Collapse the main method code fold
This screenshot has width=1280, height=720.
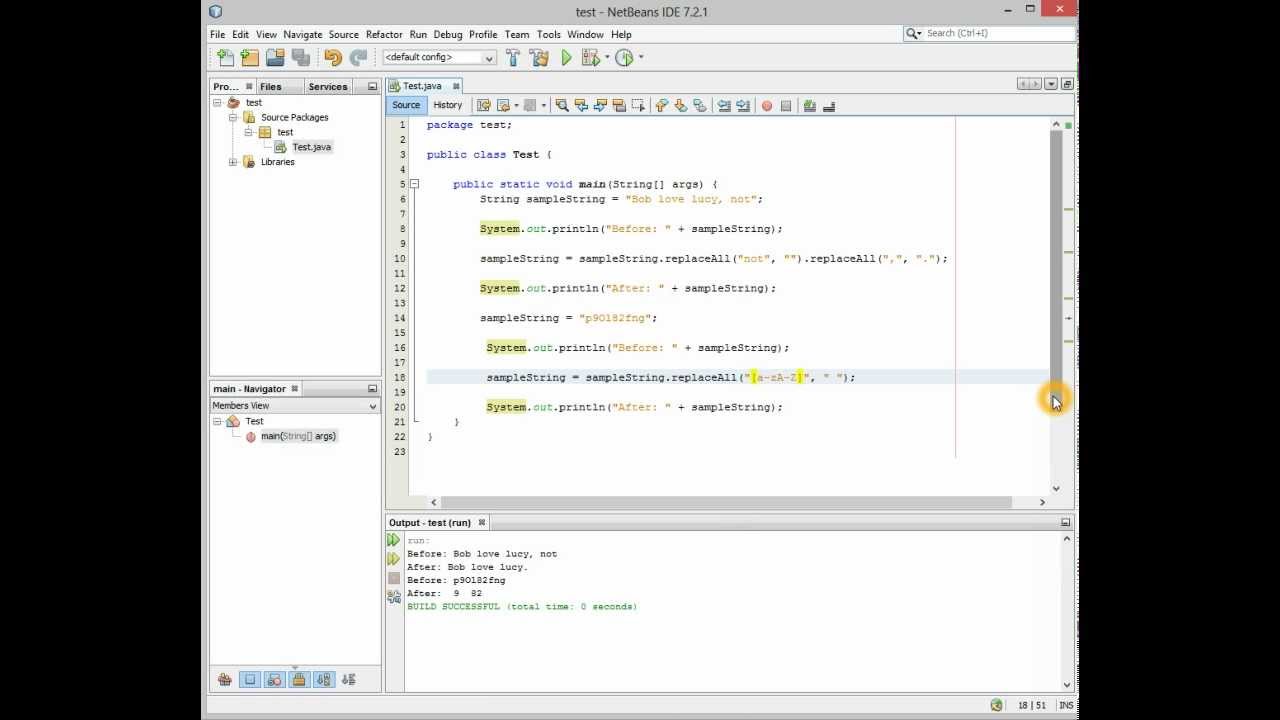click(x=414, y=184)
